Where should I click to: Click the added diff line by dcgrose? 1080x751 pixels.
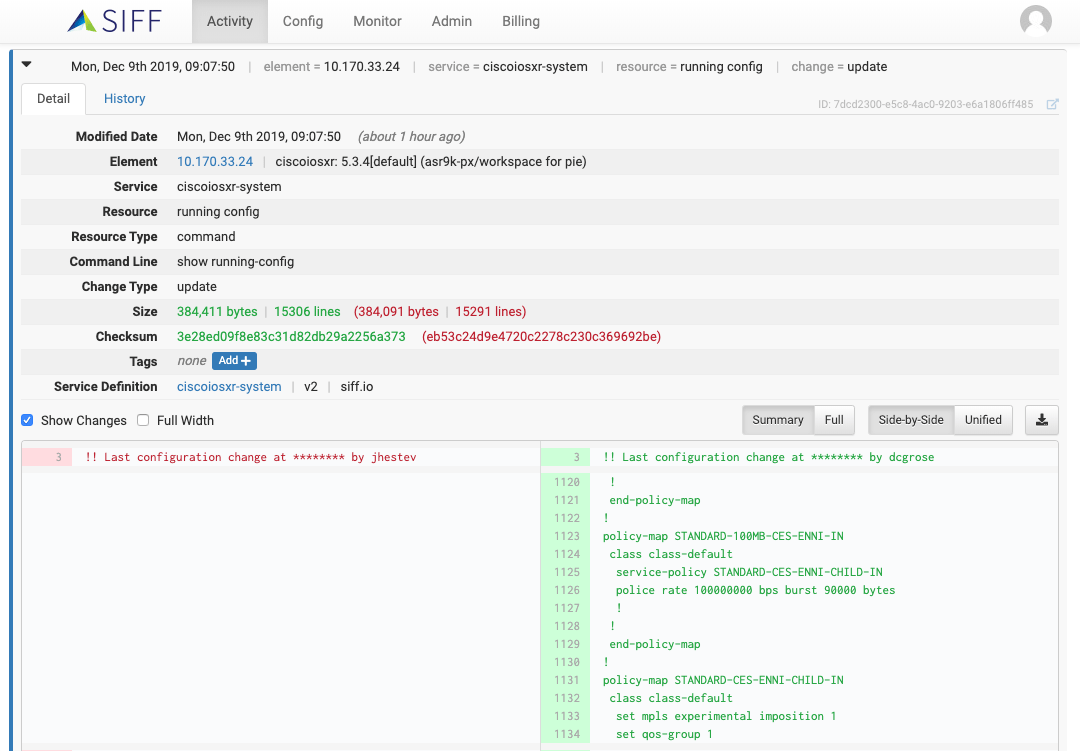coord(769,457)
